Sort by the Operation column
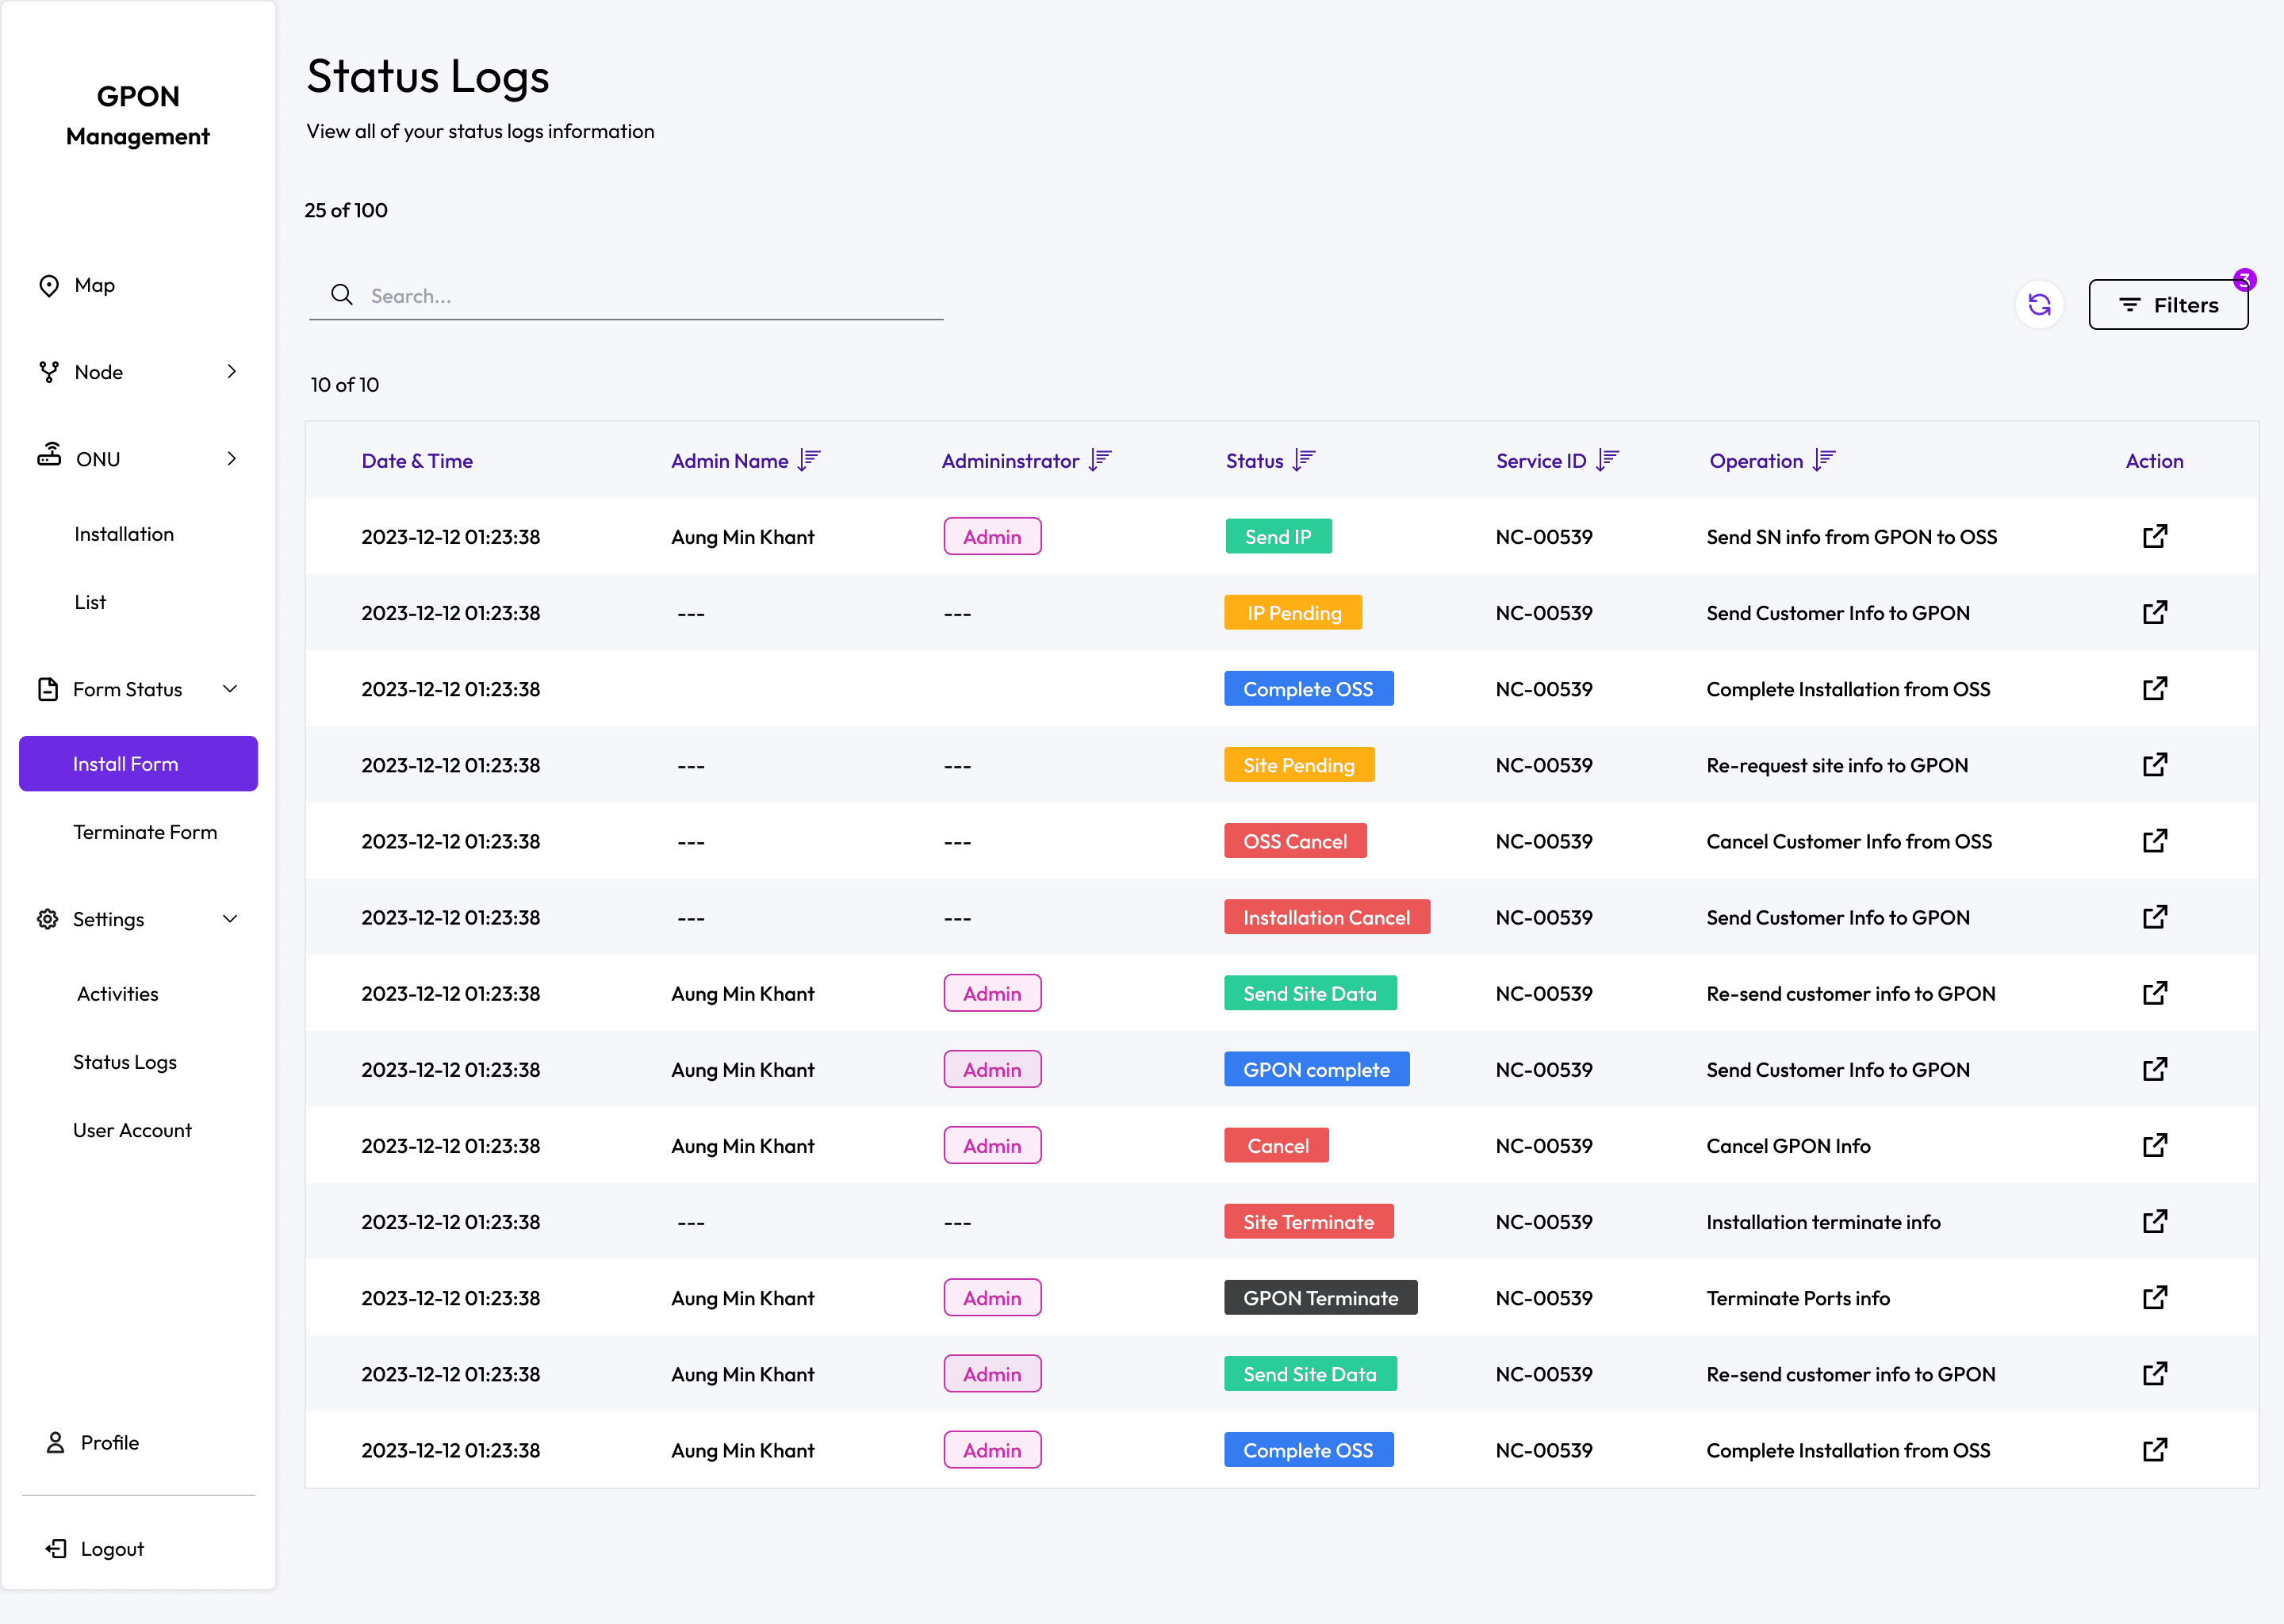This screenshot has height=1624, width=2284. point(1823,460)
